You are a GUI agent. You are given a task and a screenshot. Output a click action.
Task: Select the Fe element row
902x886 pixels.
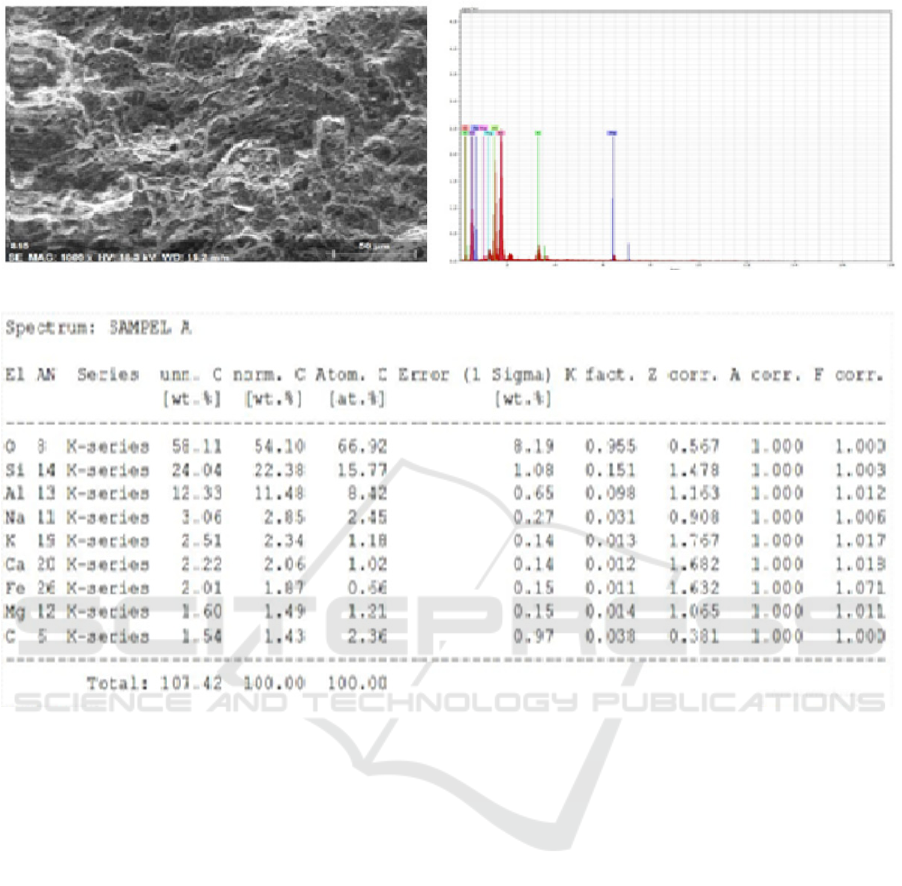click(x=445, y=588)
